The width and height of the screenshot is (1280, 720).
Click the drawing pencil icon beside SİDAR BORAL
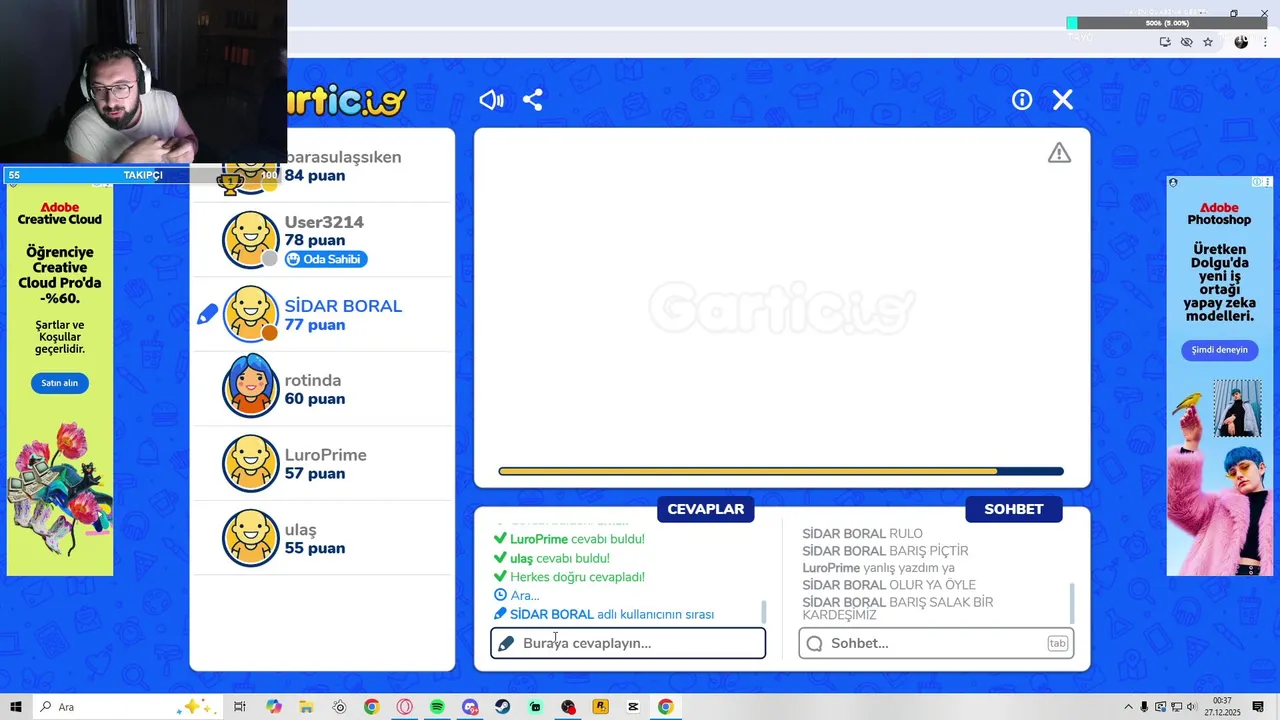[207, 315]
